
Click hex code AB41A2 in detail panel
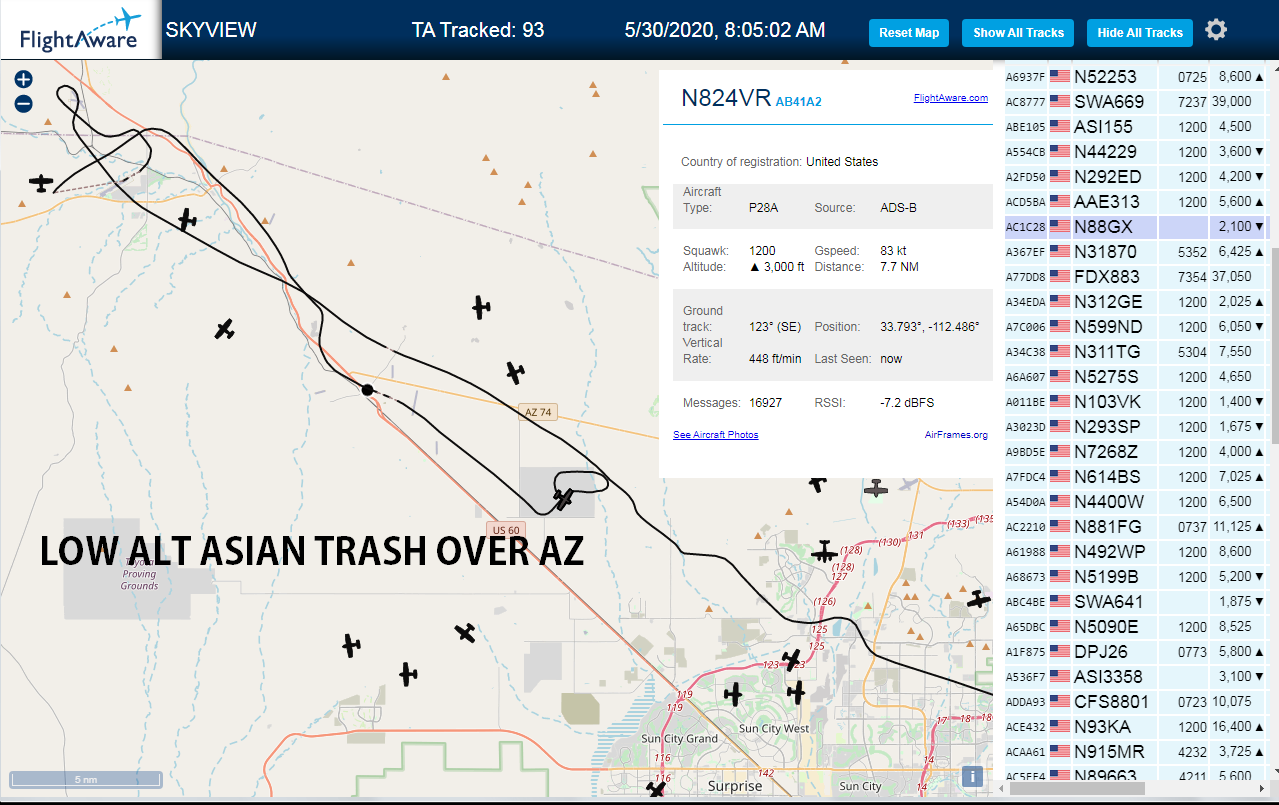798,101
